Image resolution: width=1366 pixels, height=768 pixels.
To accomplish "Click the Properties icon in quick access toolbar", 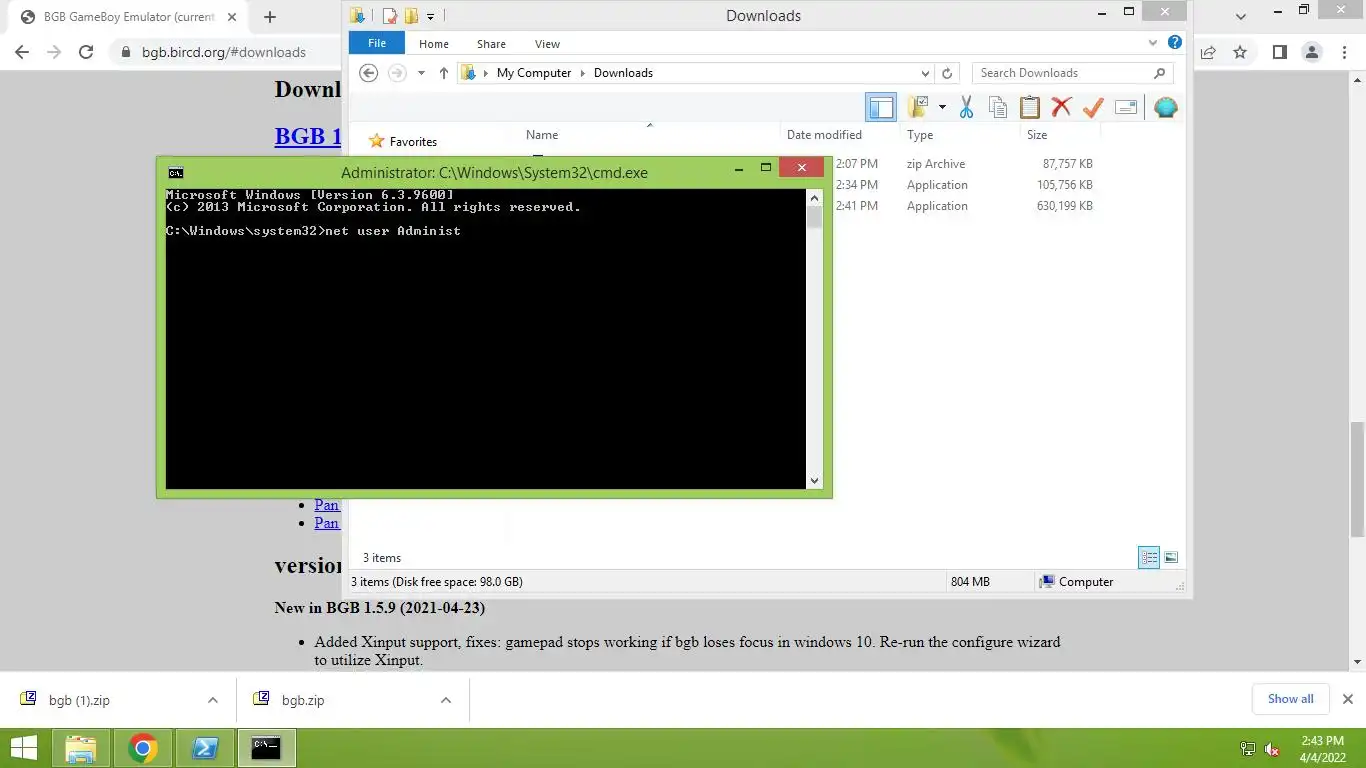I will click(x=391, y=15).
